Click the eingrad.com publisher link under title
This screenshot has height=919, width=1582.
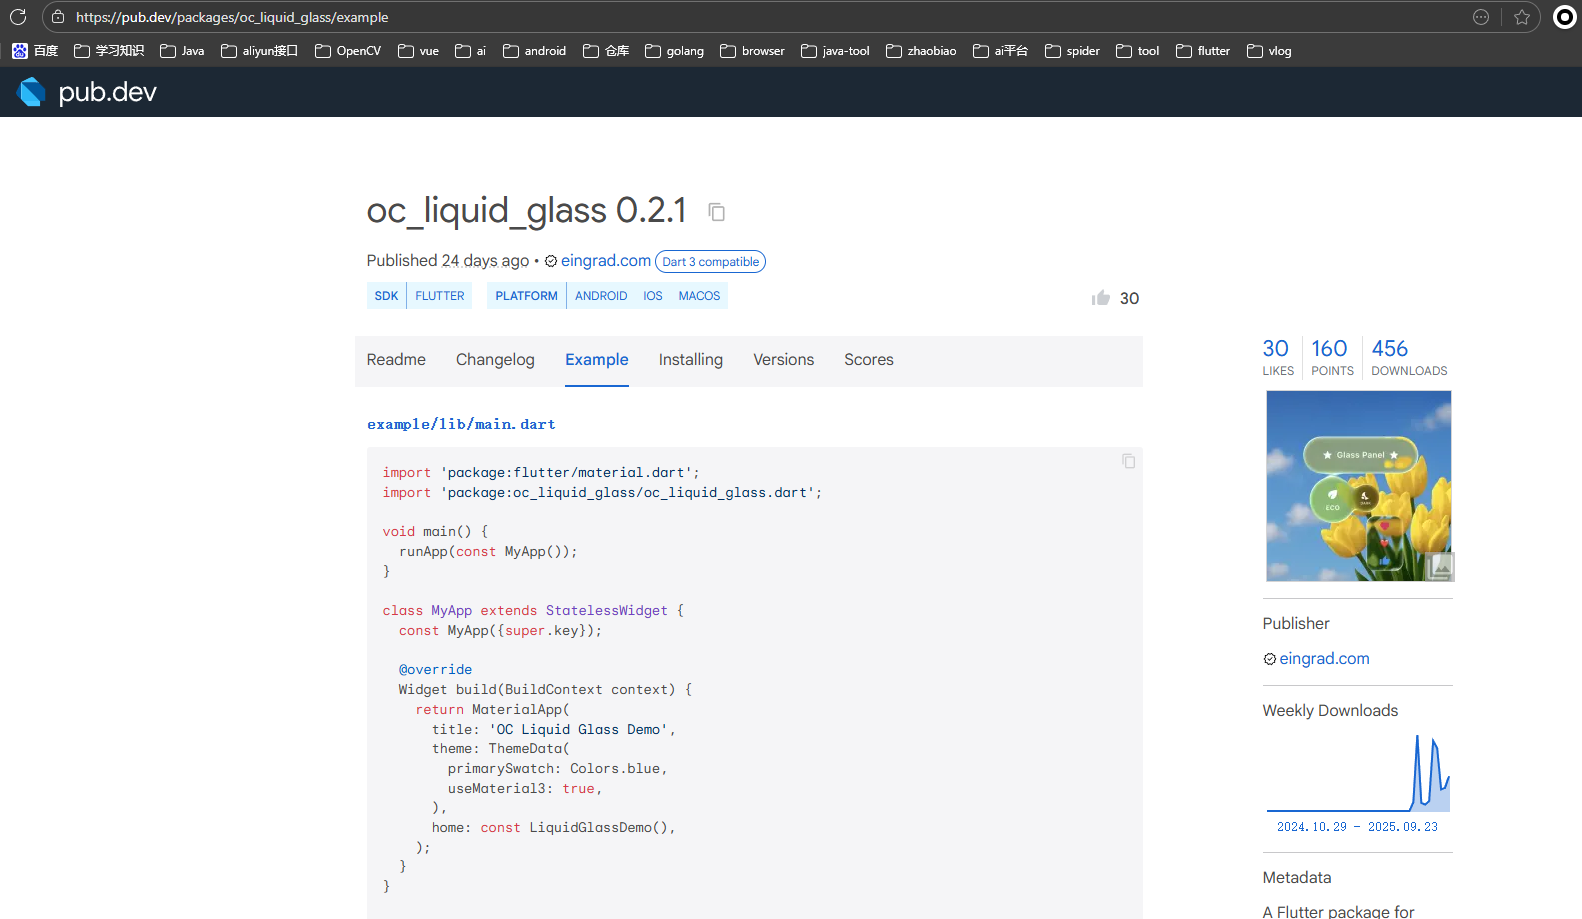coord(605,261)
